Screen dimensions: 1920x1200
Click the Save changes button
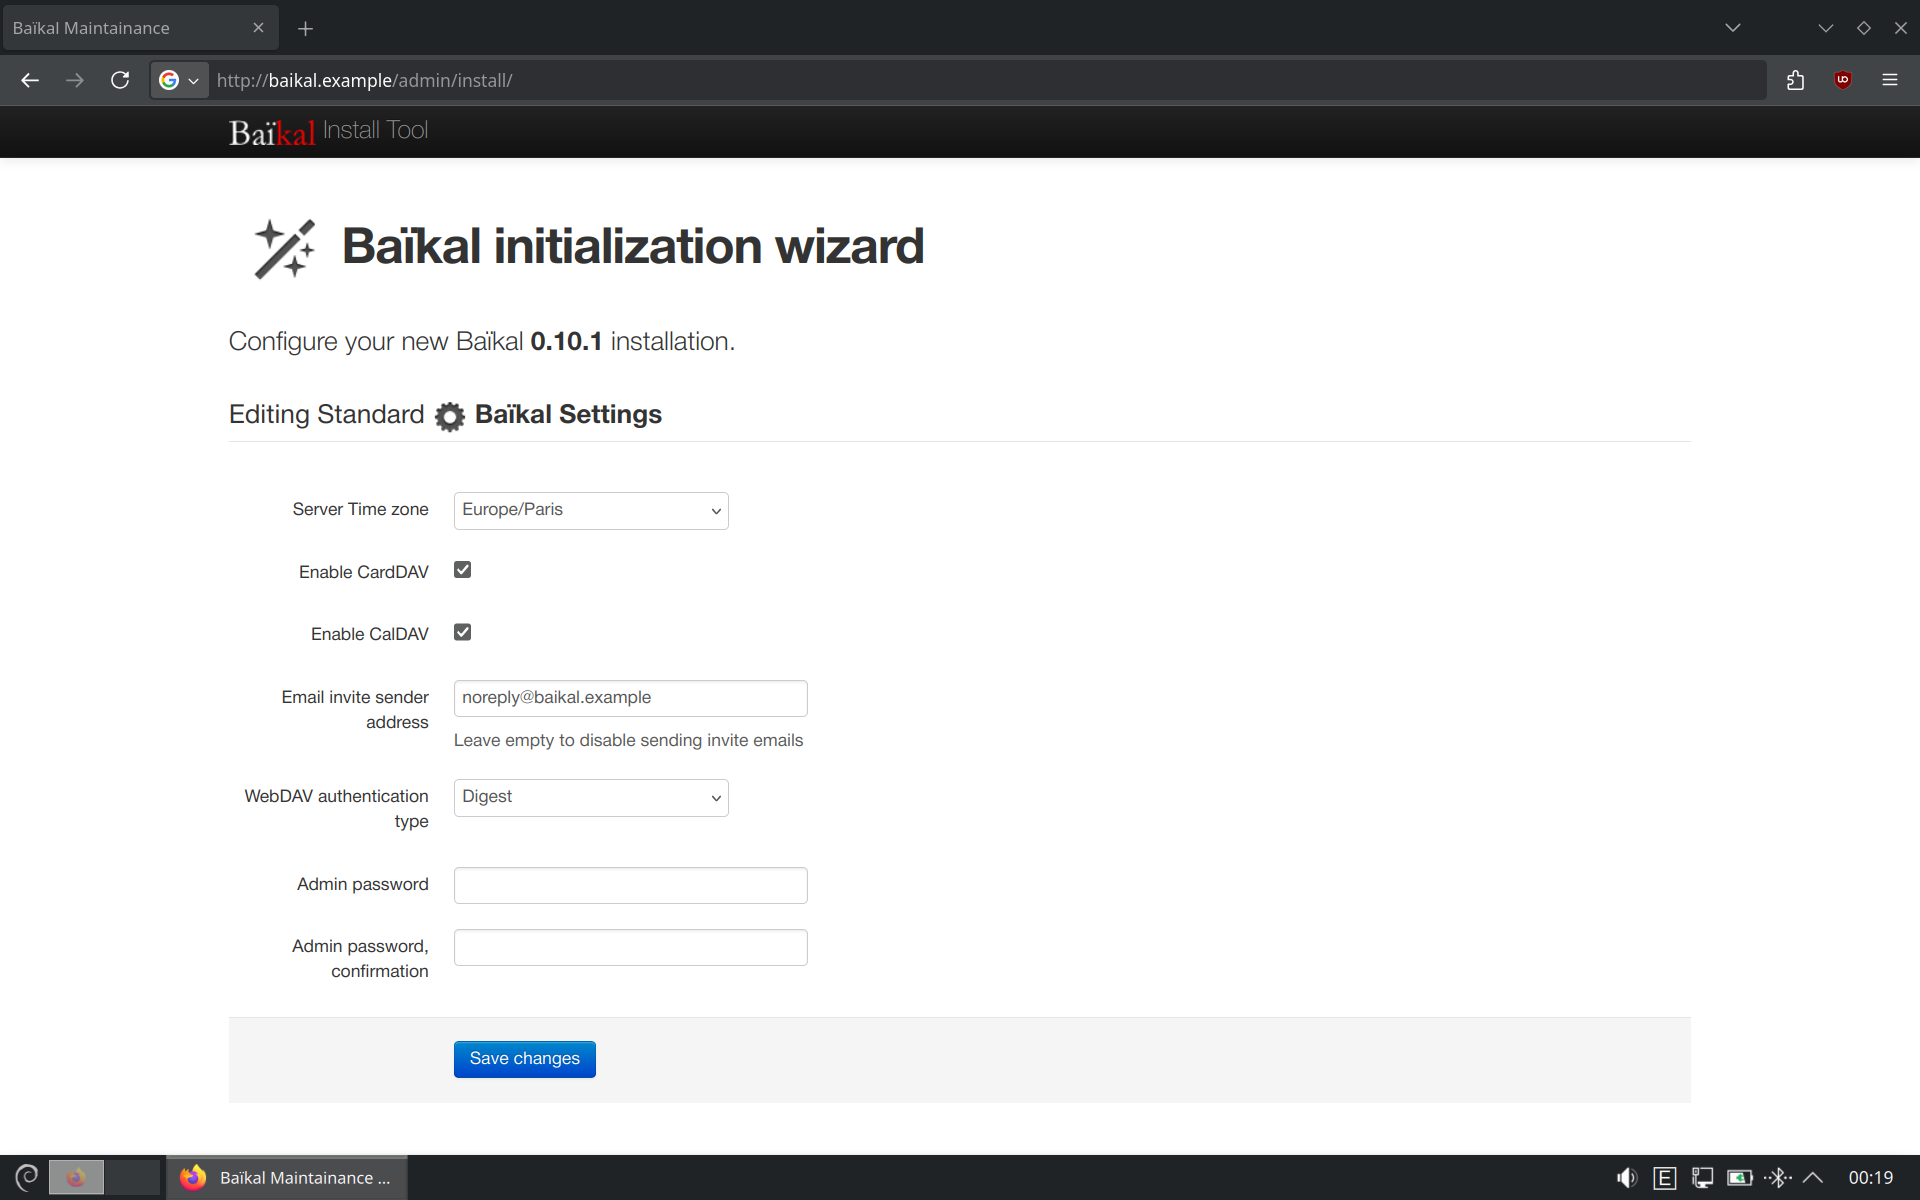(524, 1059)
